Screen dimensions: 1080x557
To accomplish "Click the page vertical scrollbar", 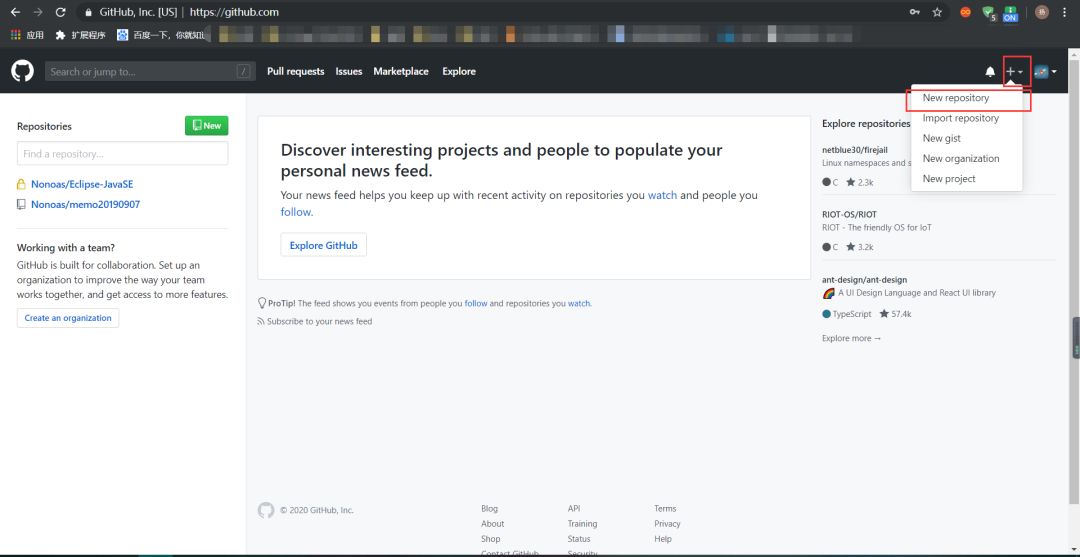I will 1074,301.
